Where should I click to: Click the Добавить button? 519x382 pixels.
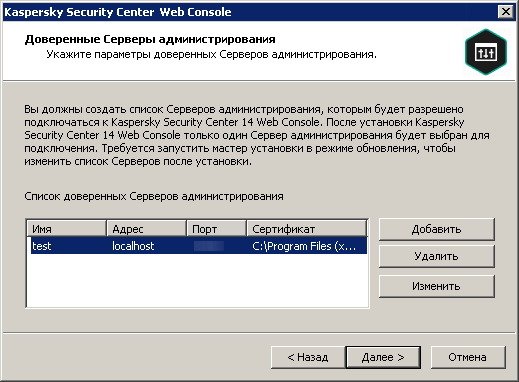pos(436,229)
